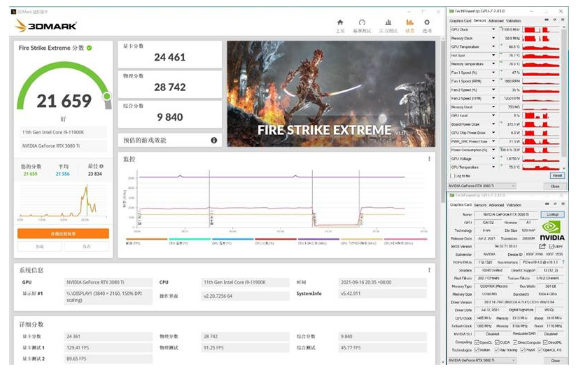The width and height of the screenshot is (577, 371).
Task: Toggle the CUDA computing checkbox
Action: pyautogui.click(x=497, y=343)
